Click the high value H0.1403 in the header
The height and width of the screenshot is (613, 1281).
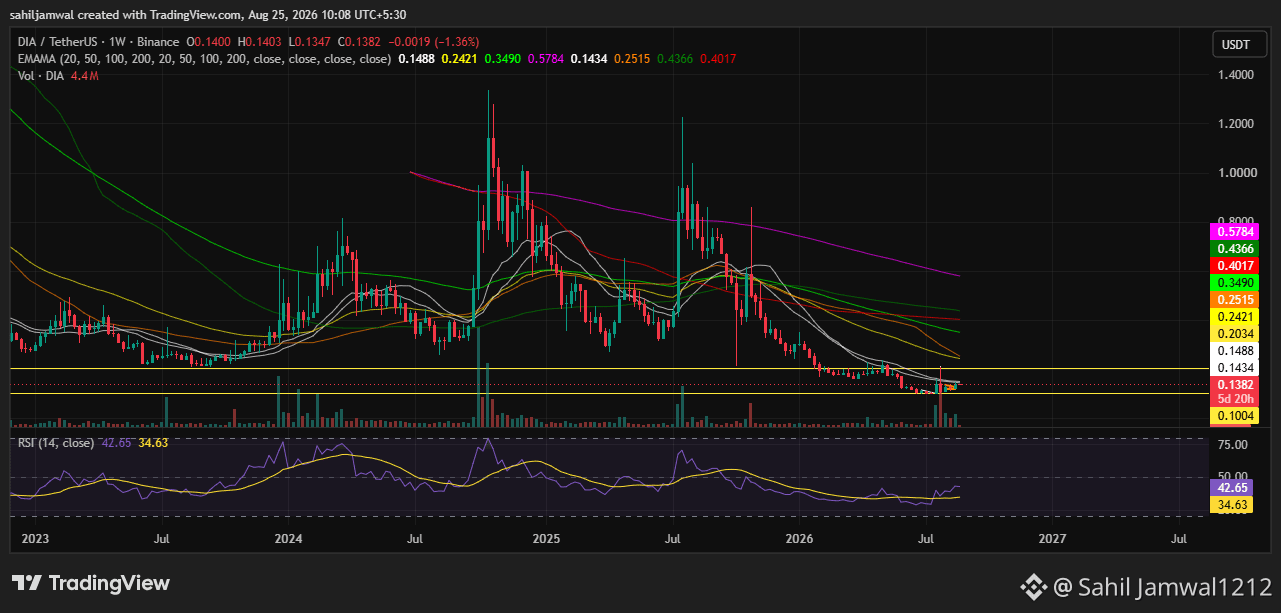point(259,42)
